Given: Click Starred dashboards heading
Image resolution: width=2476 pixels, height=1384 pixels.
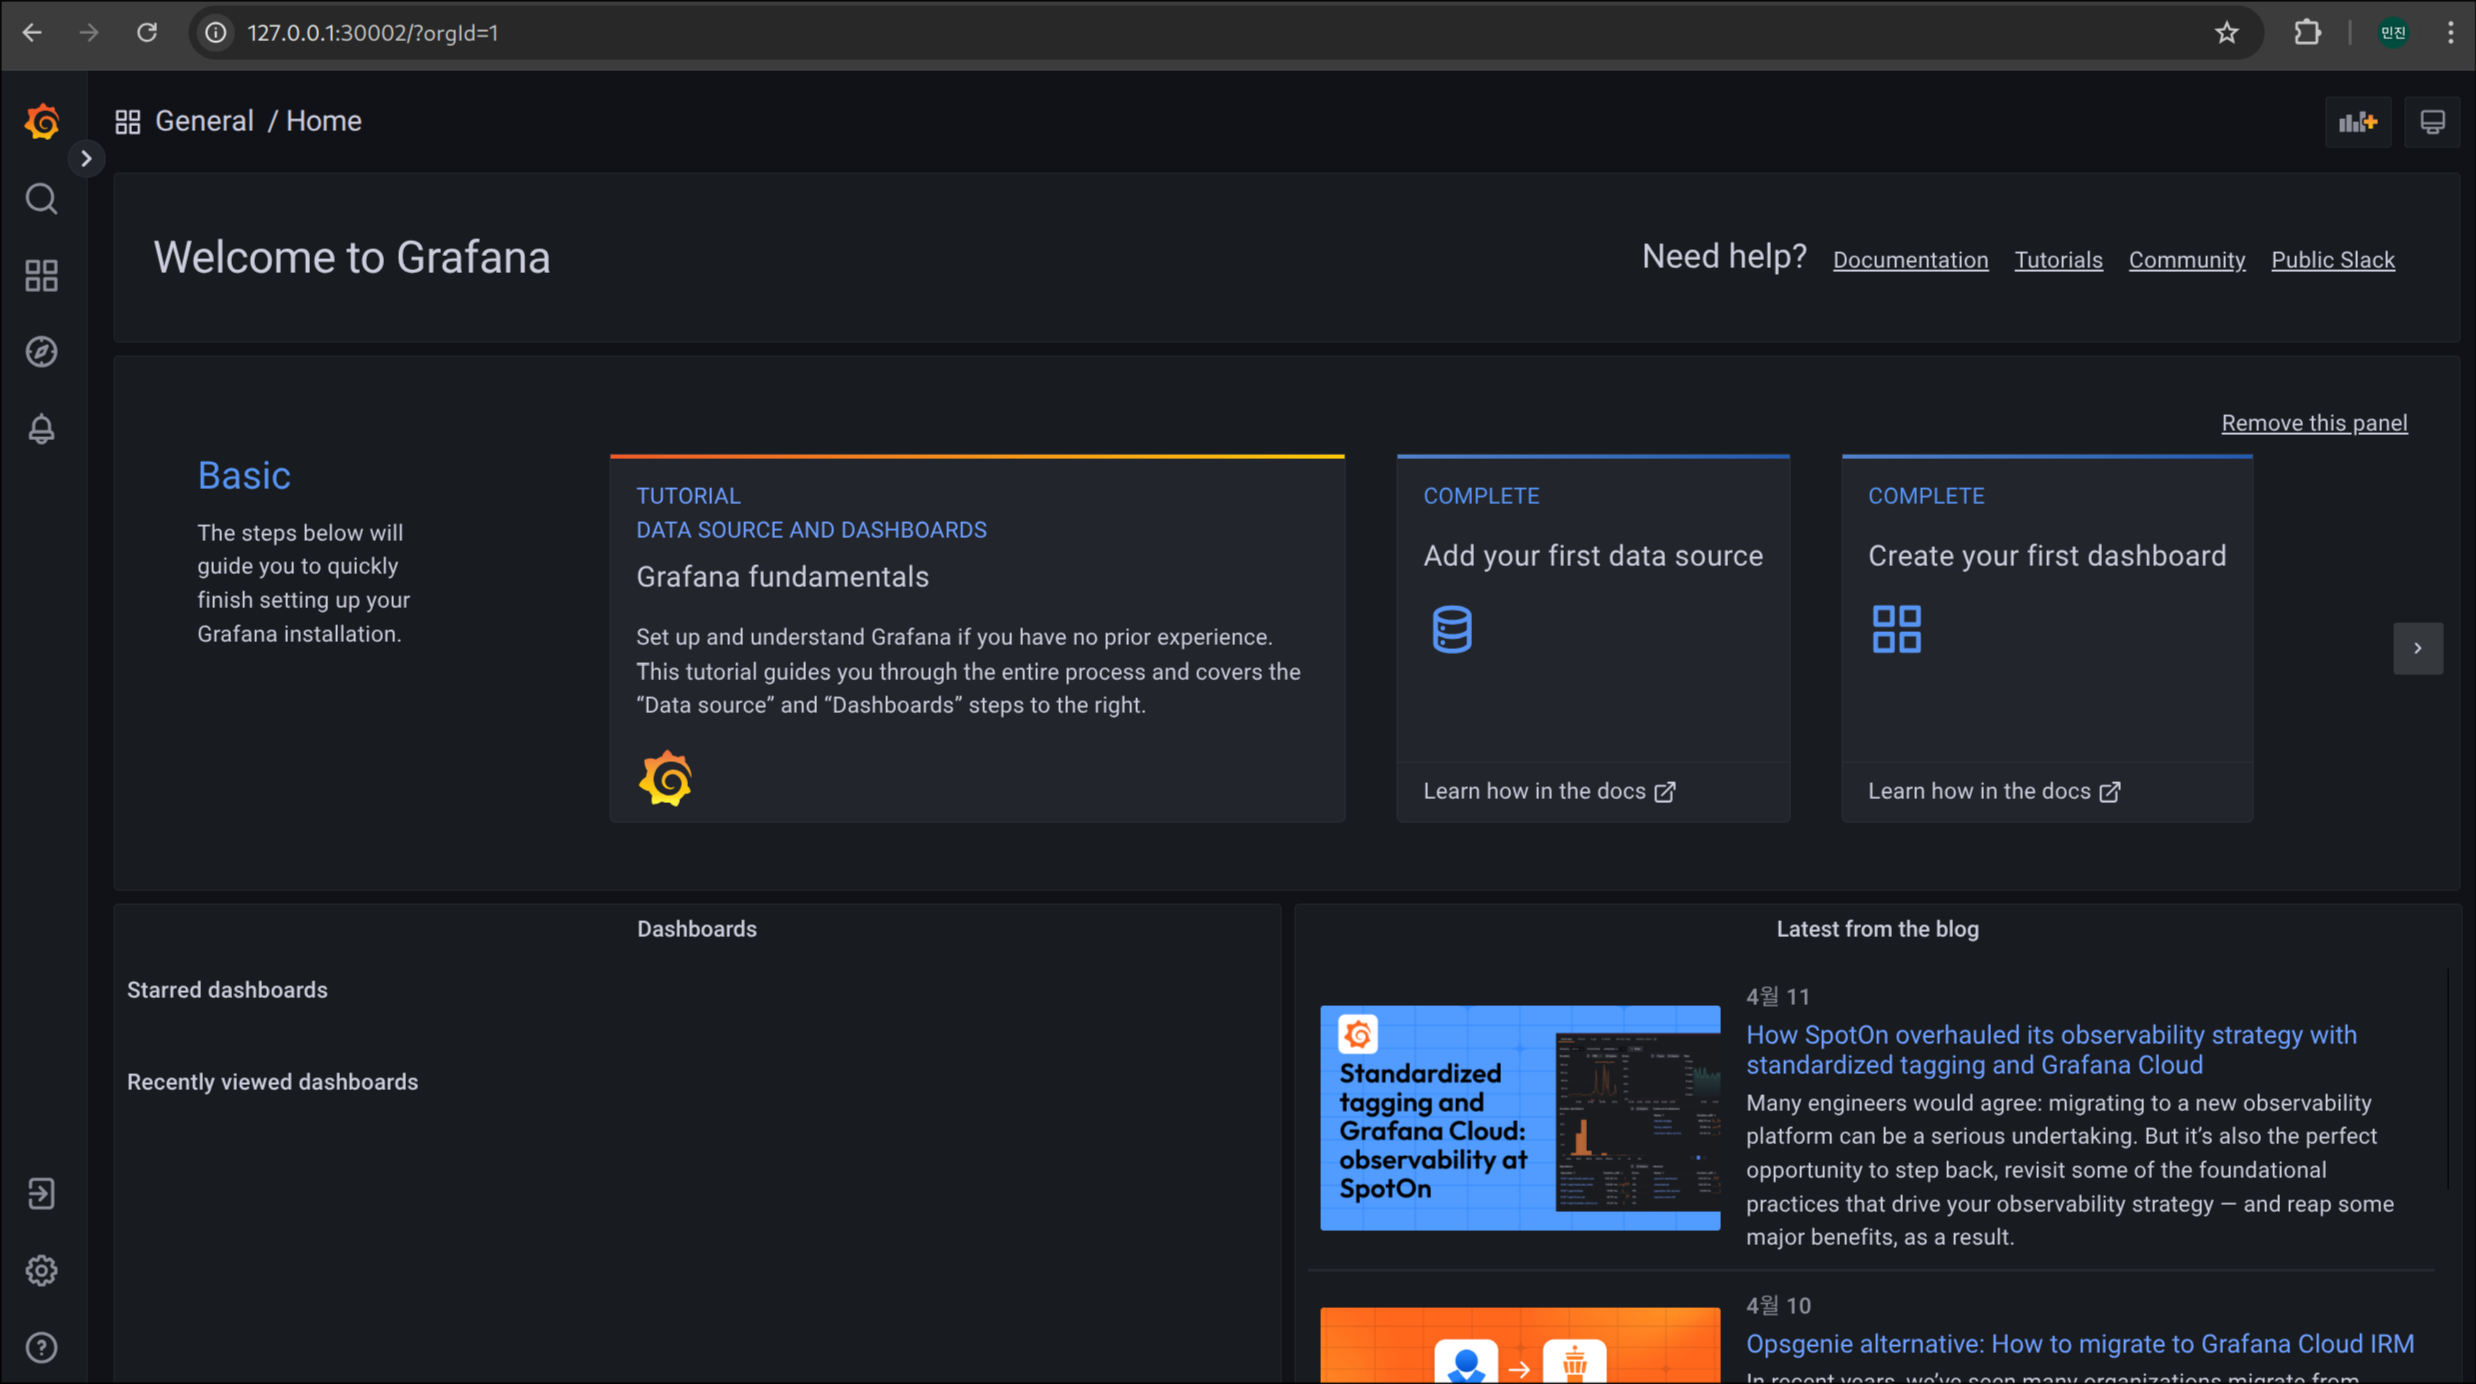Looking at the screenshot, I should click(227, 990).
